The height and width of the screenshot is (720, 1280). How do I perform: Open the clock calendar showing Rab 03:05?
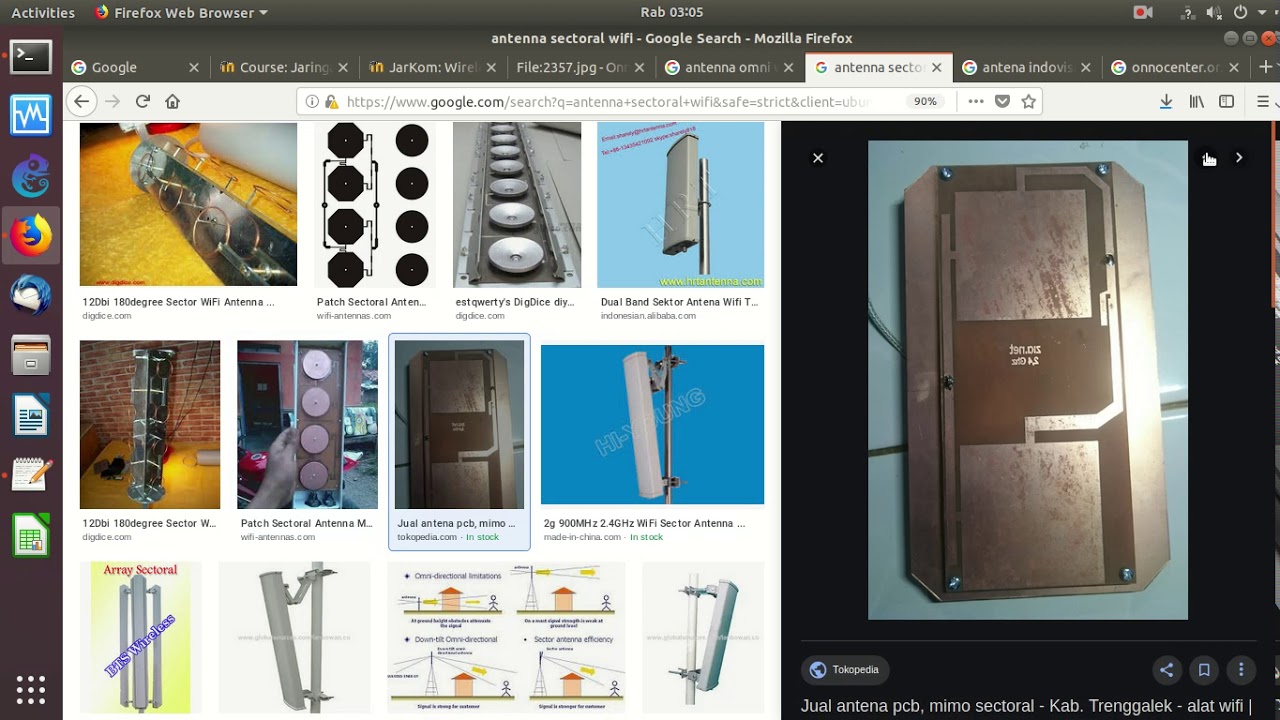(672, 12)
